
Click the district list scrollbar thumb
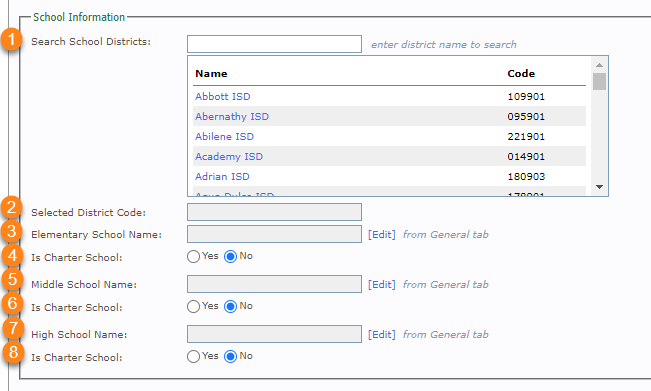tap(599, 81)
